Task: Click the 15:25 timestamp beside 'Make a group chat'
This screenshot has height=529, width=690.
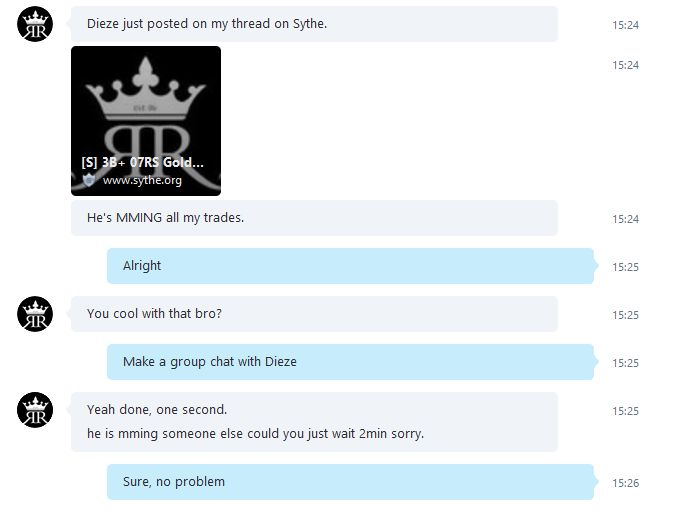Action: coord(625,363)
